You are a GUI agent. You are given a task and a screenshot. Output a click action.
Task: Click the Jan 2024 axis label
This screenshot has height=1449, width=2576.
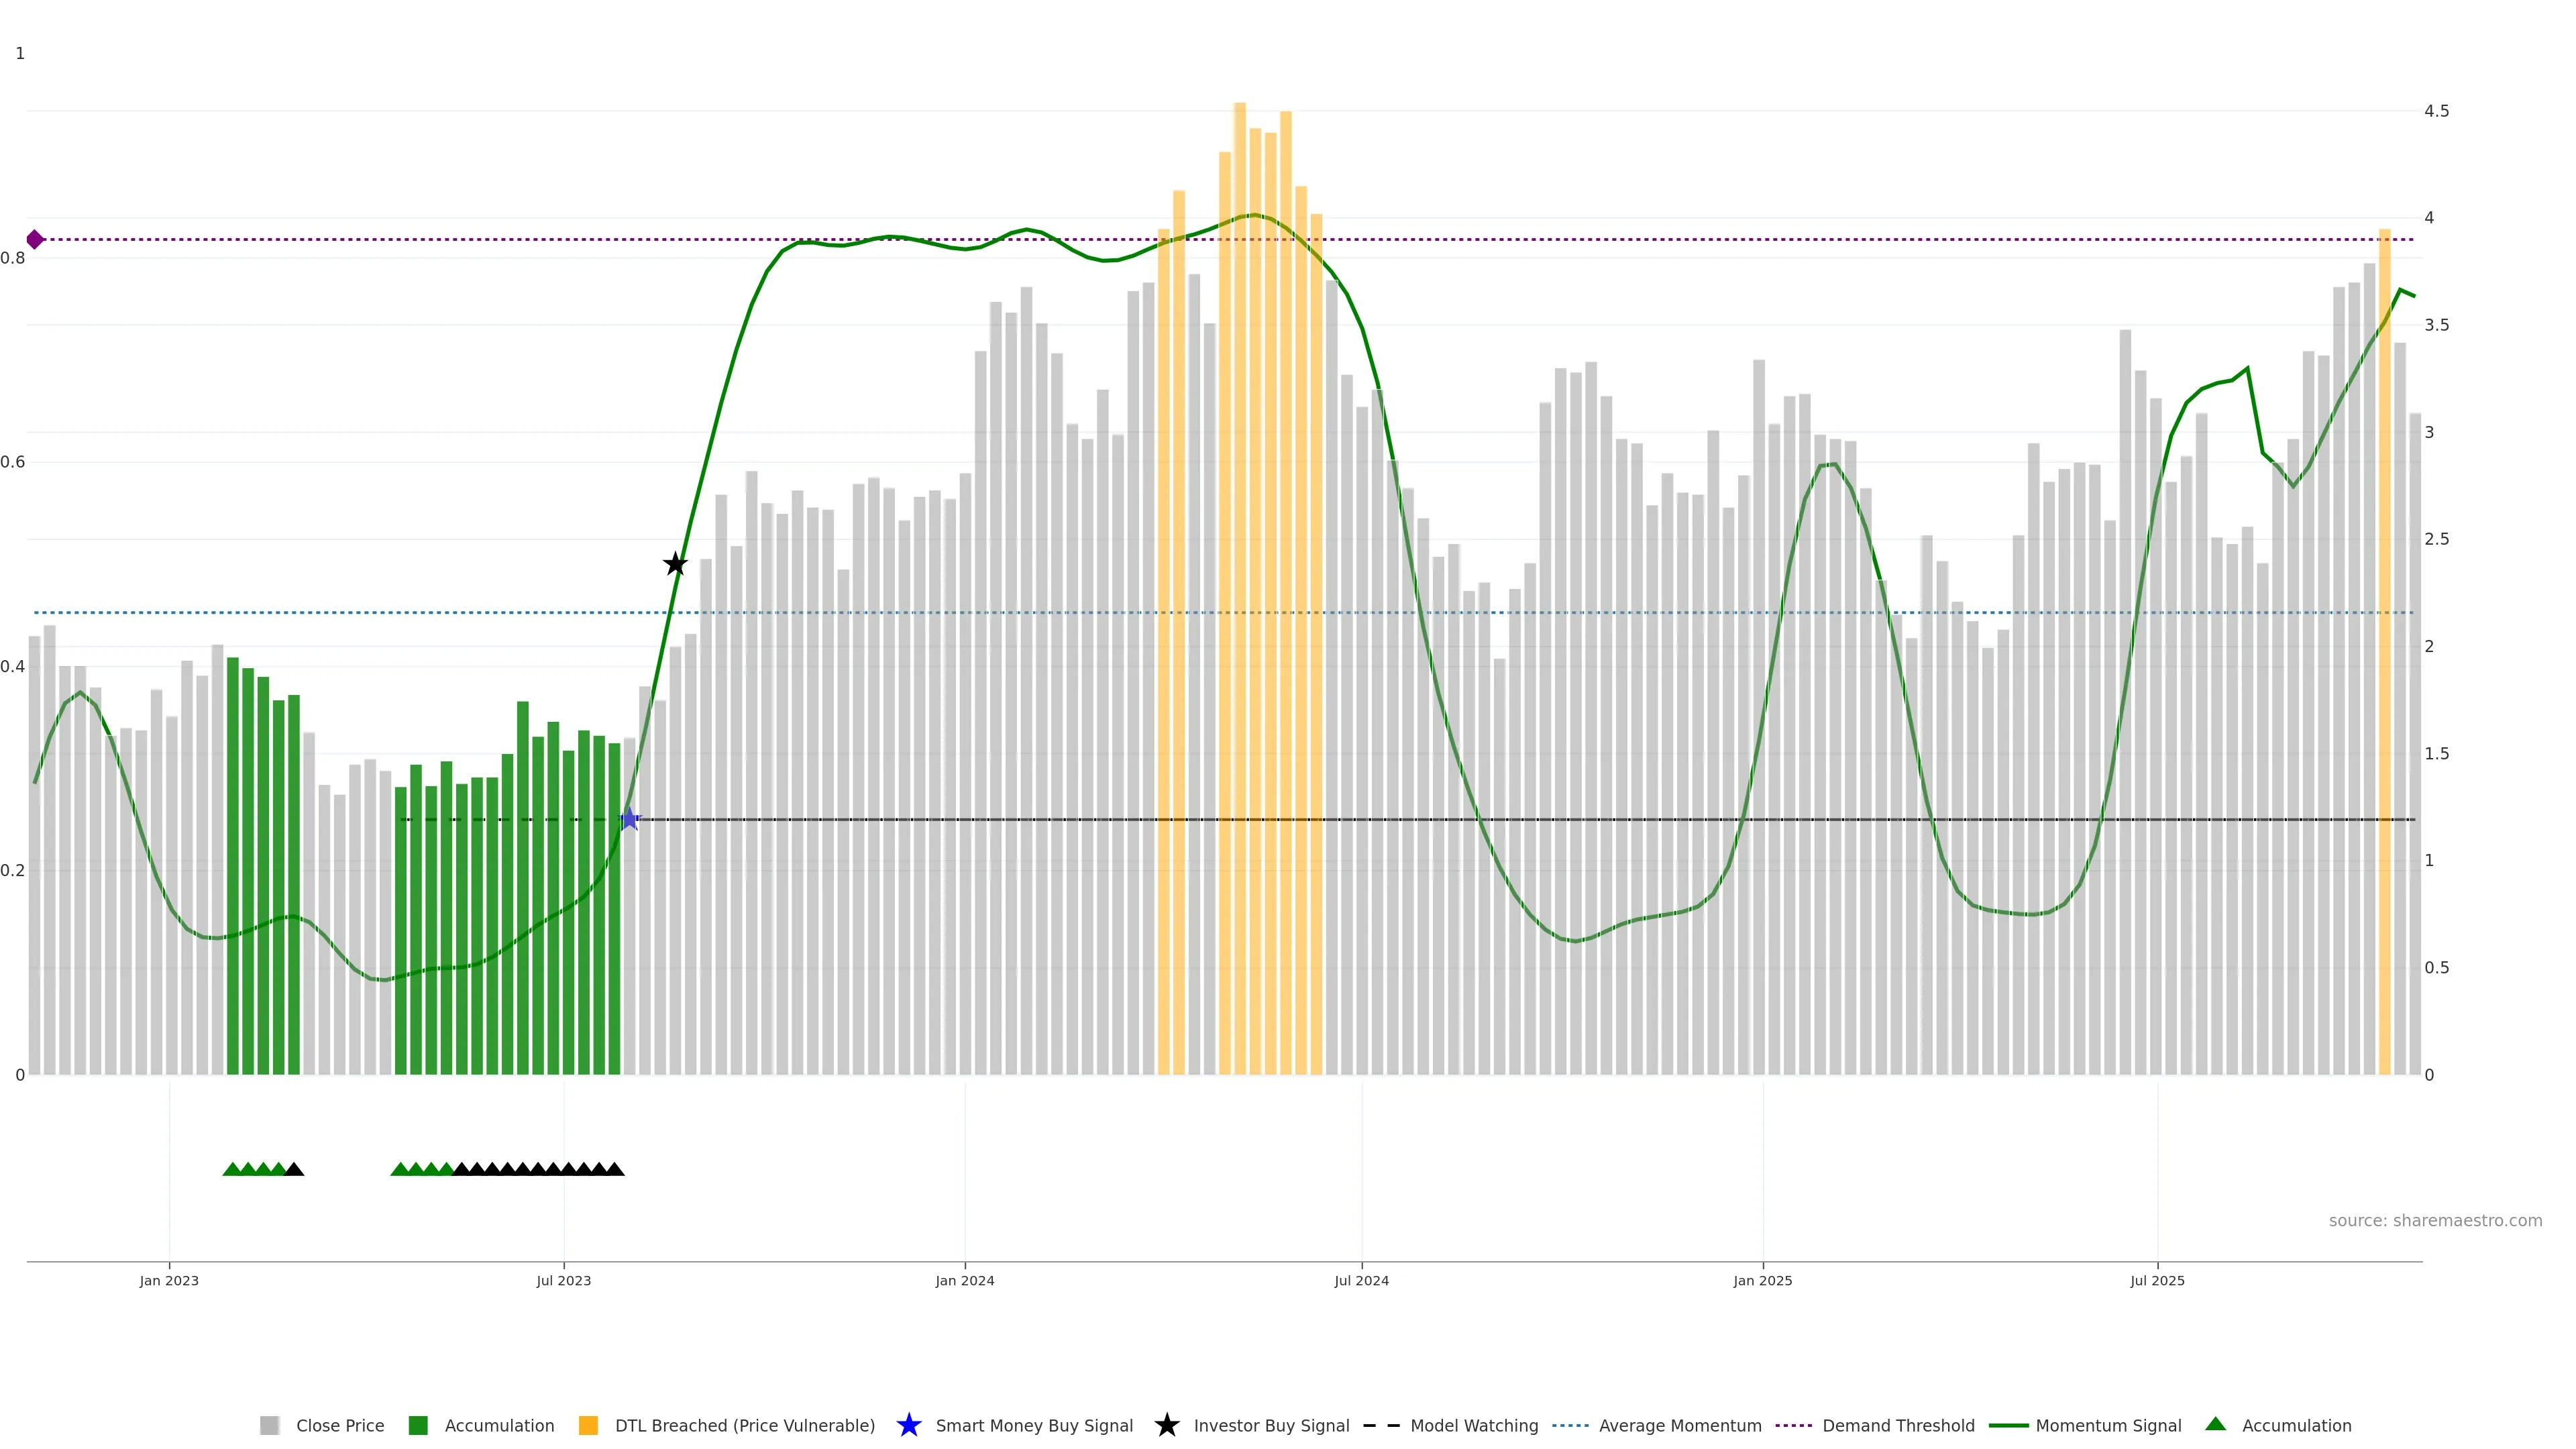[965, 1281]
